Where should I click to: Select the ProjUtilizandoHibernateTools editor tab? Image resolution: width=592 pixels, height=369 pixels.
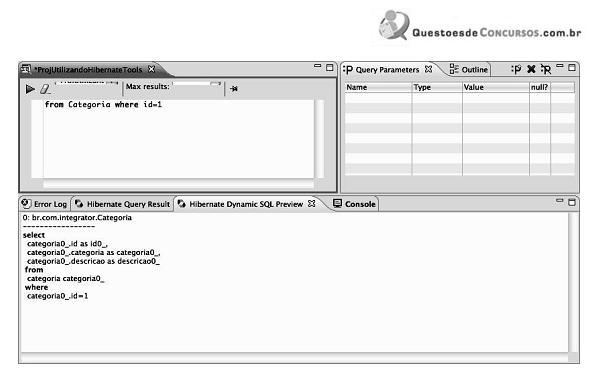coord(88,69)
